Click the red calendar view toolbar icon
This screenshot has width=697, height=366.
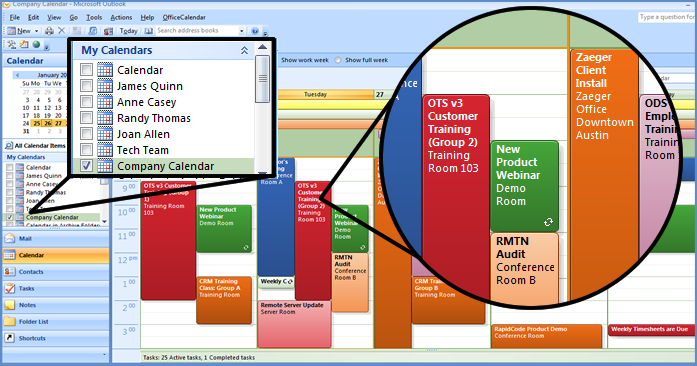(108, 31)
